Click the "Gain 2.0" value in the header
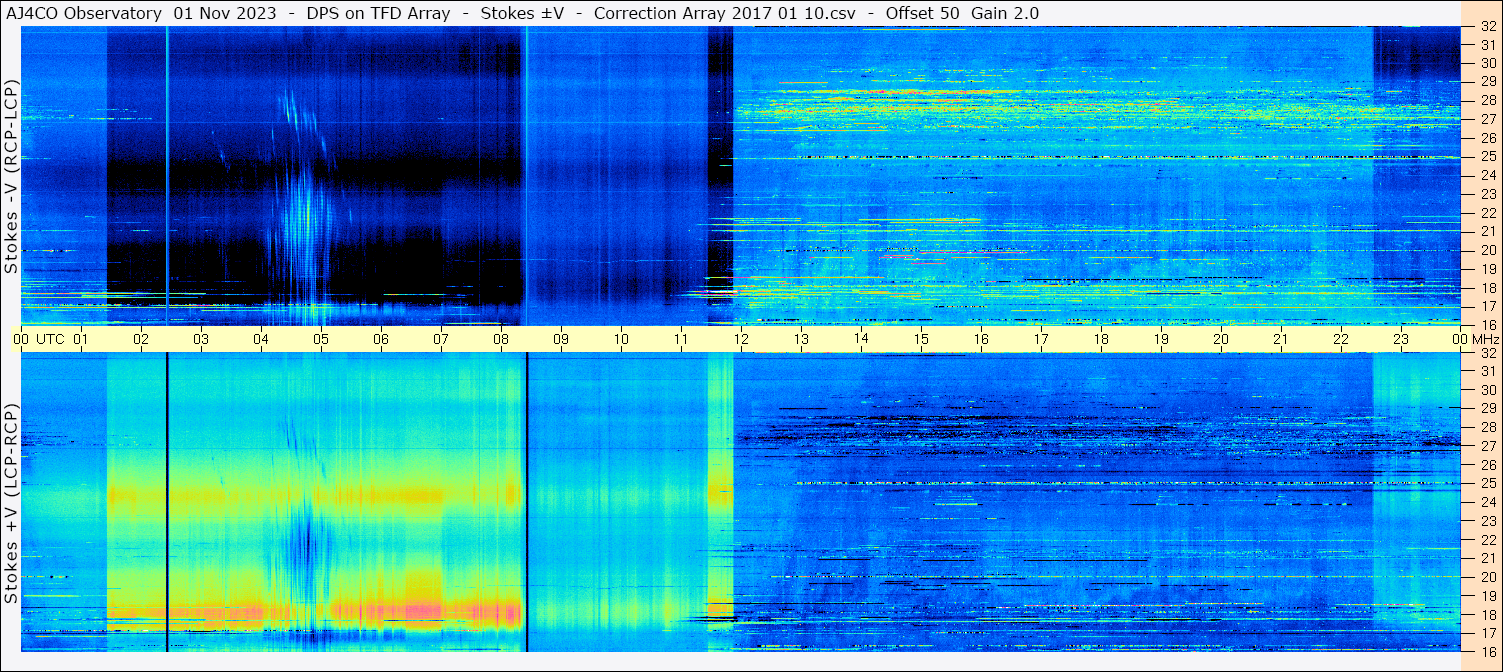 [1005, 13]
